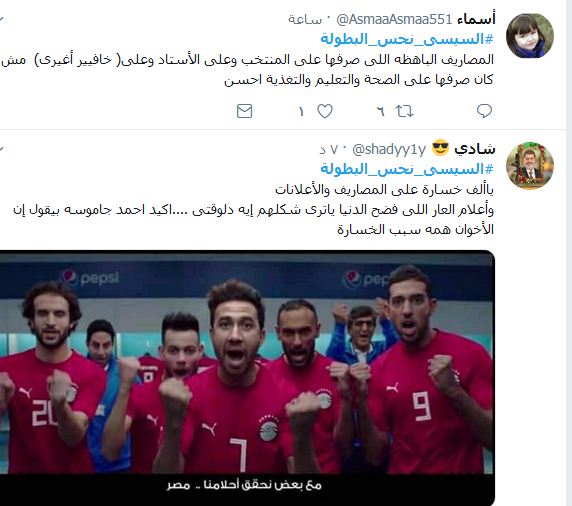The image size is (572, 506).
Task: Open the Egypt team image in Shady's tweet
Action: pyautogui.click(x=247, y=378)
